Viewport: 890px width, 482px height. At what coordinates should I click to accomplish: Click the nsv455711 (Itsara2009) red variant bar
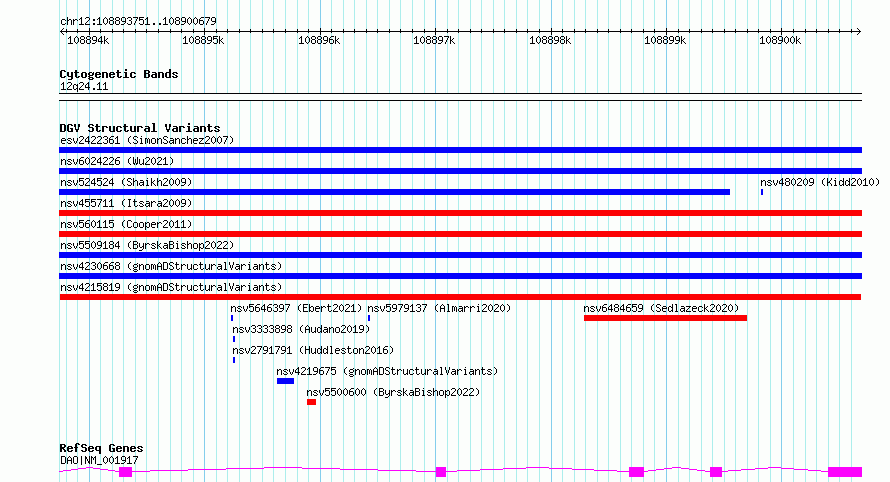point(460,213)
